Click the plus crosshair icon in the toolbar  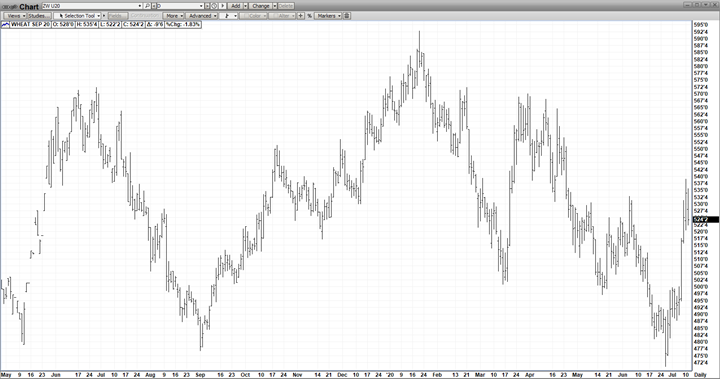point(300,16)
